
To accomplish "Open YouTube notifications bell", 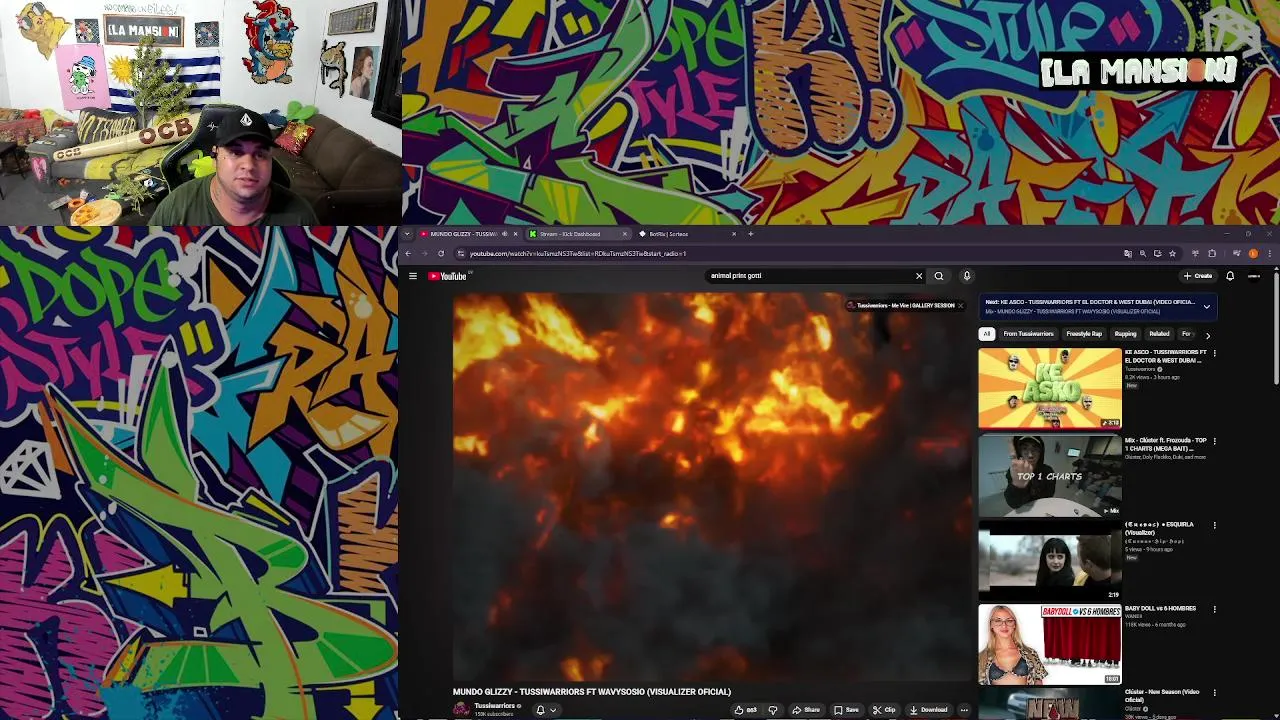I will tap(1230, 276).
